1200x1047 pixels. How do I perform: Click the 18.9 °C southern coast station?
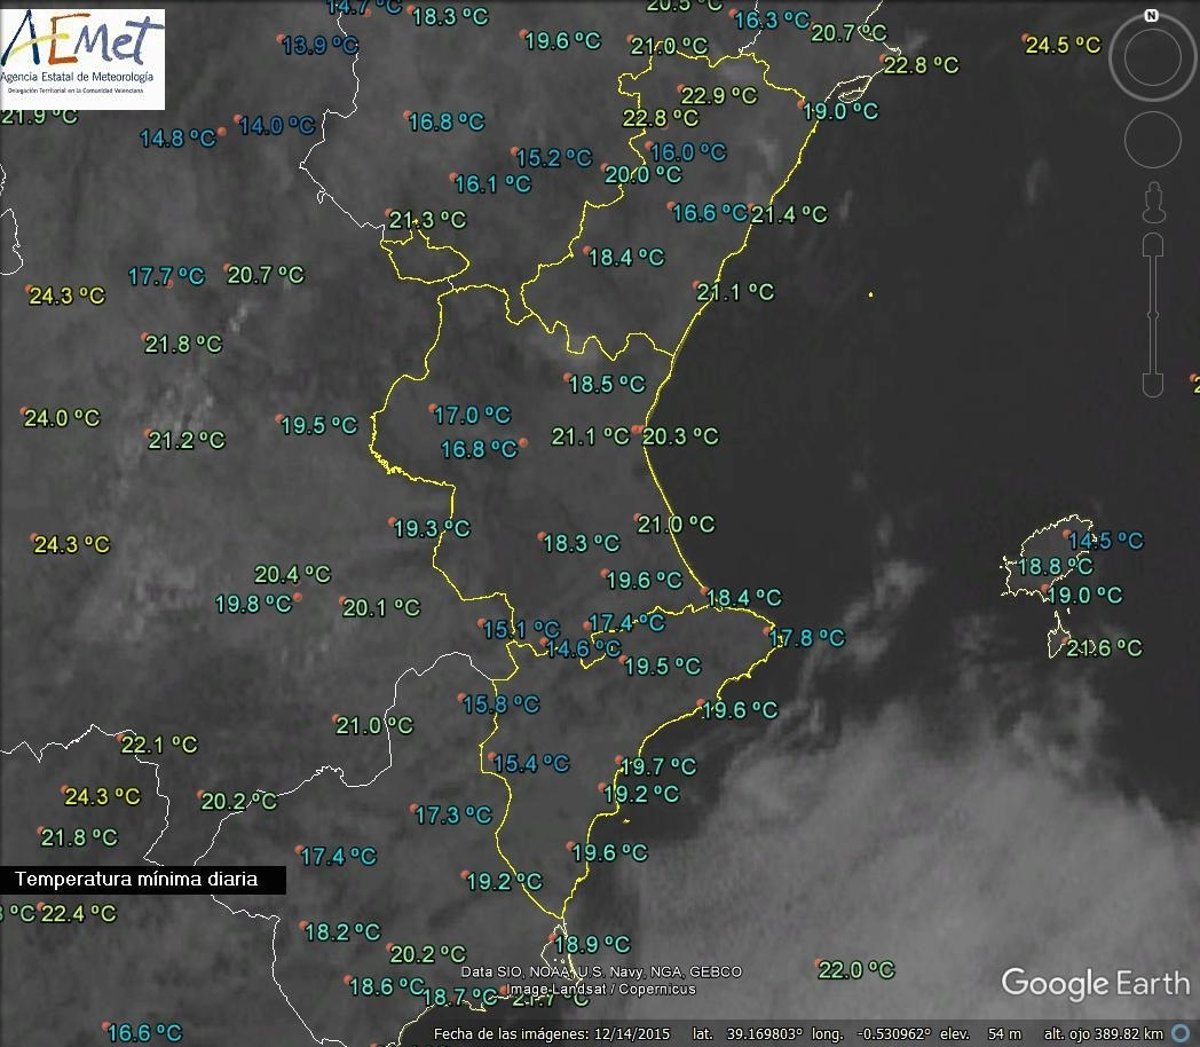(x=591, y=944)
